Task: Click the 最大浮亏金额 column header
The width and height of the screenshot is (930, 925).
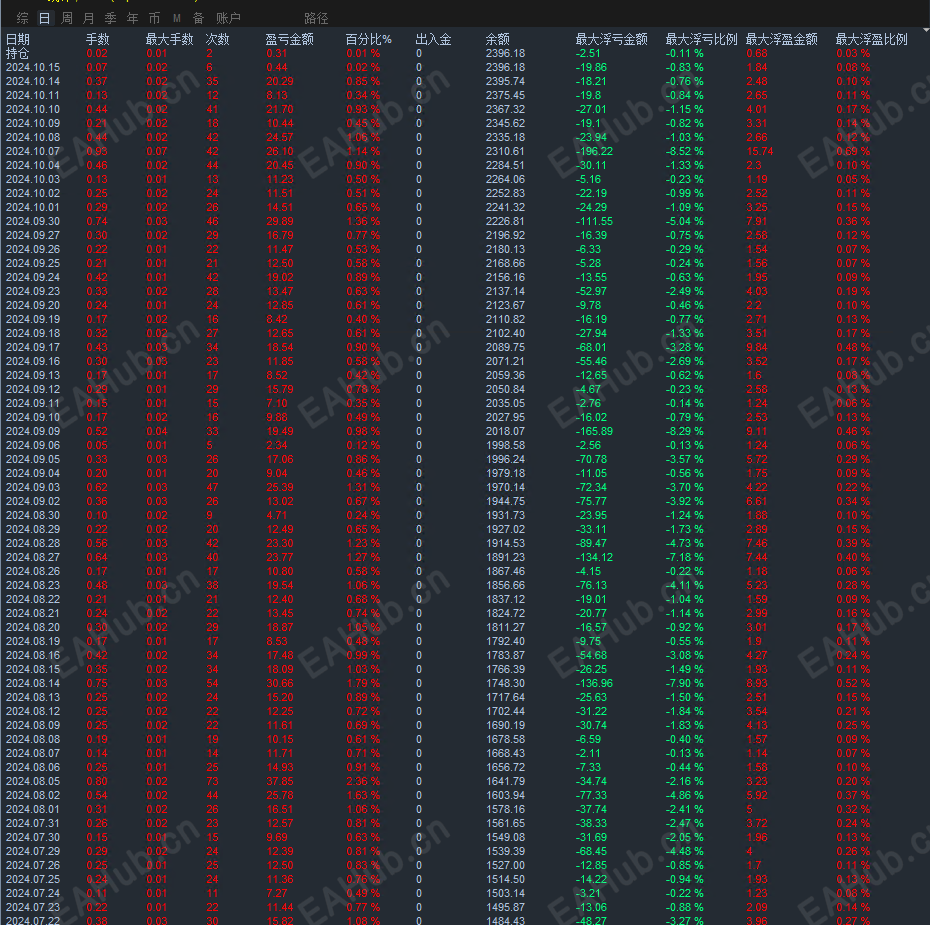Action: [x=611, y=39]
